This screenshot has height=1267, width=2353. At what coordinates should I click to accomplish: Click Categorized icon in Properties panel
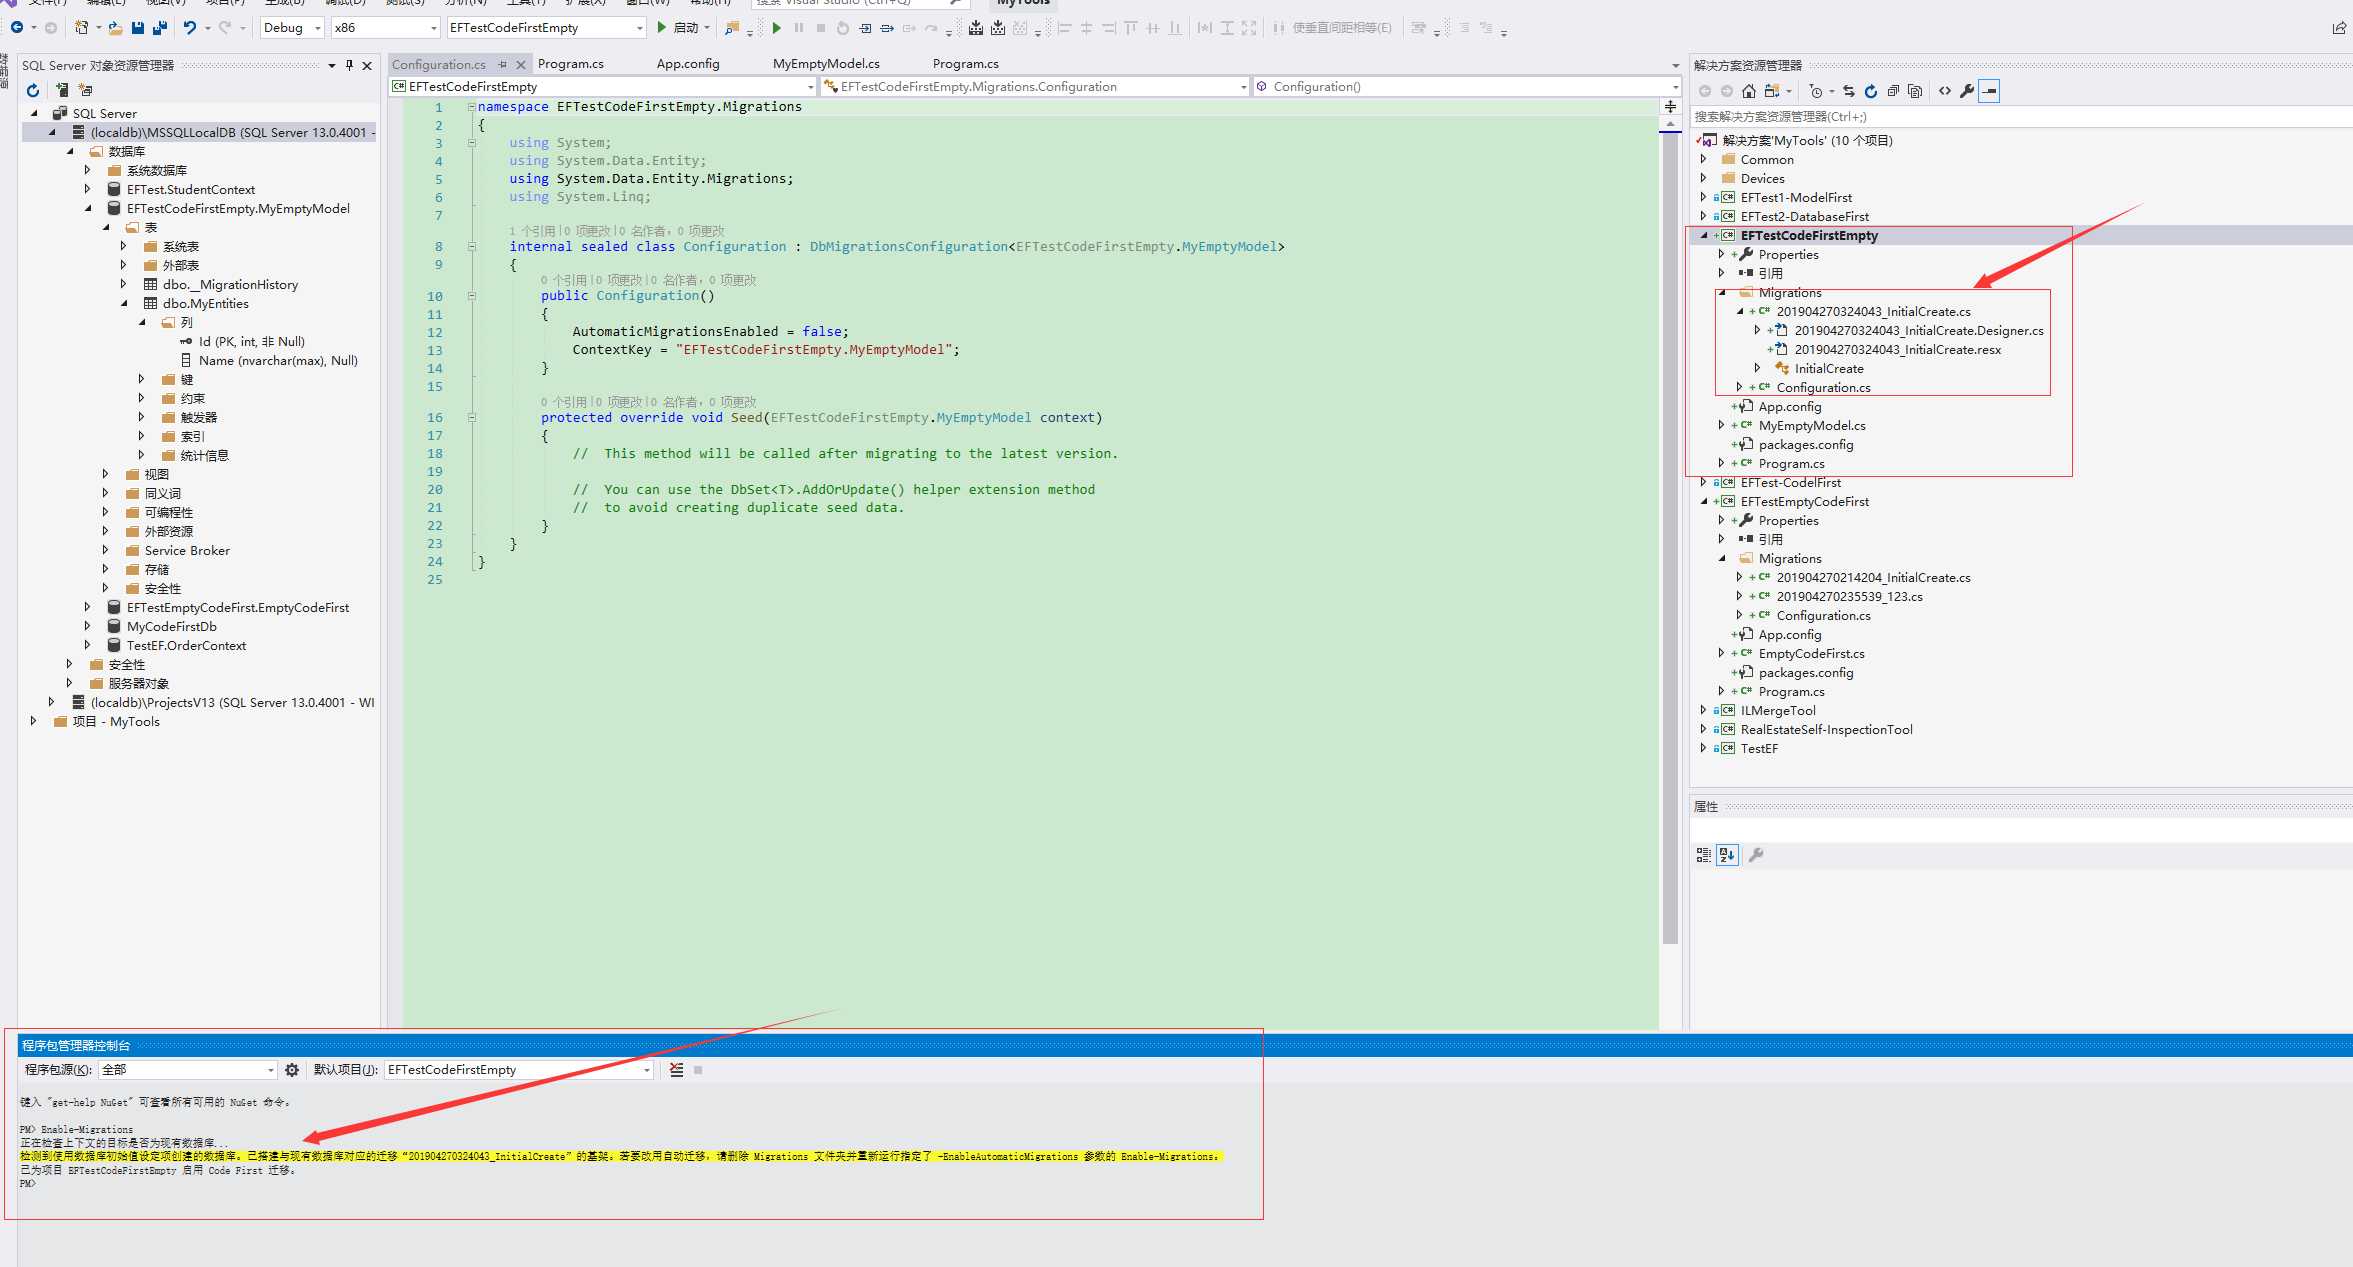pyautogui.click(x=1704, y=855)
